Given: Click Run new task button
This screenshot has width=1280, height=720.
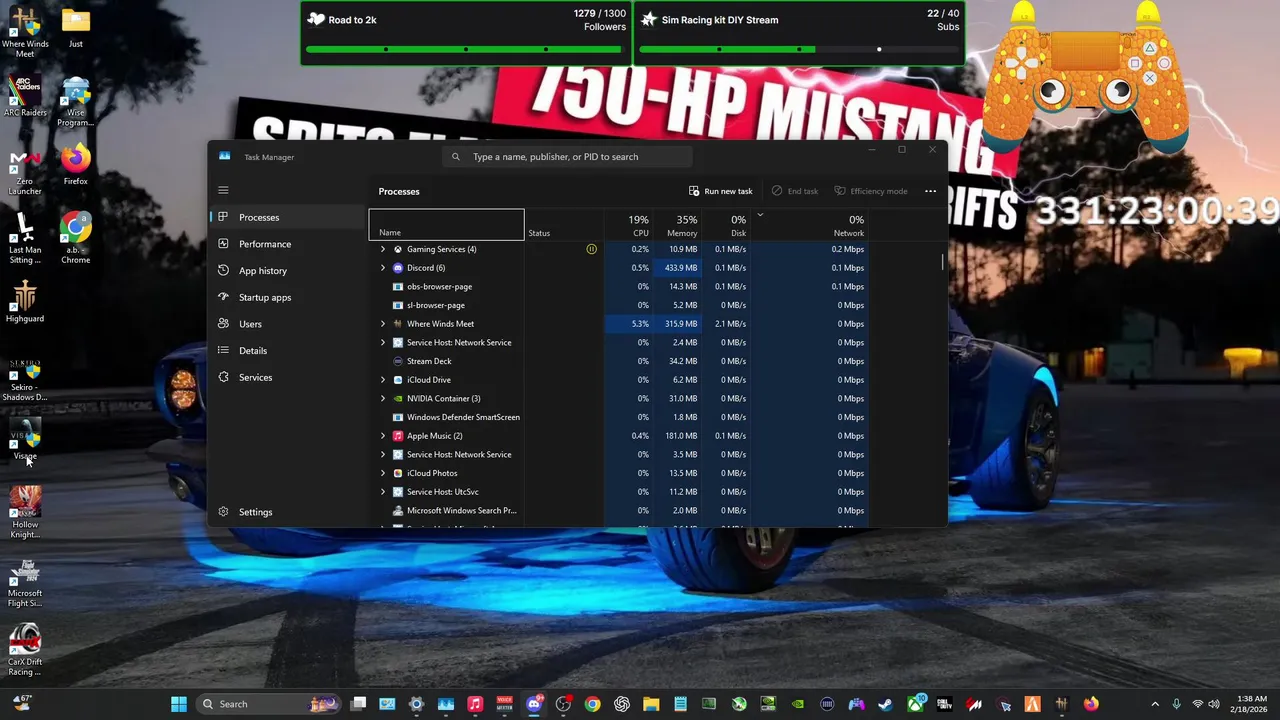Looking at the screenshot, I should [721, 191].
